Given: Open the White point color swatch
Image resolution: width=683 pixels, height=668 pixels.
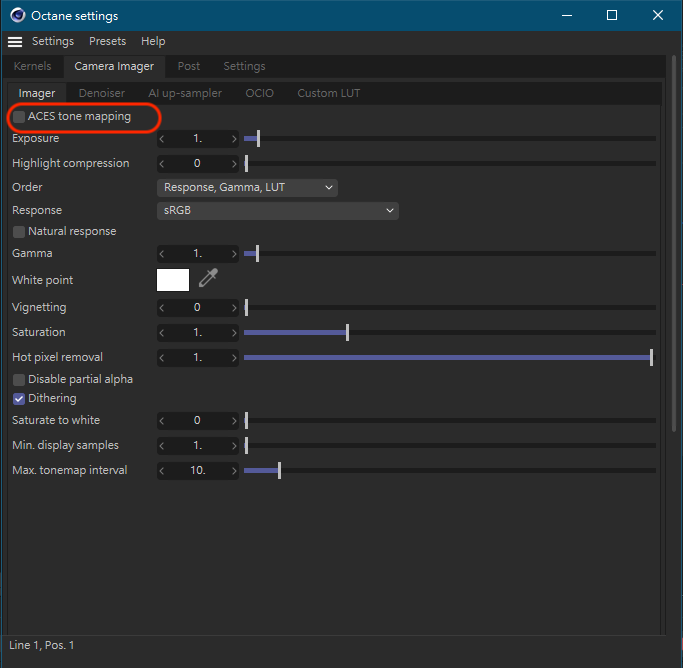Looking at the screenshot, I should point(173,280).
